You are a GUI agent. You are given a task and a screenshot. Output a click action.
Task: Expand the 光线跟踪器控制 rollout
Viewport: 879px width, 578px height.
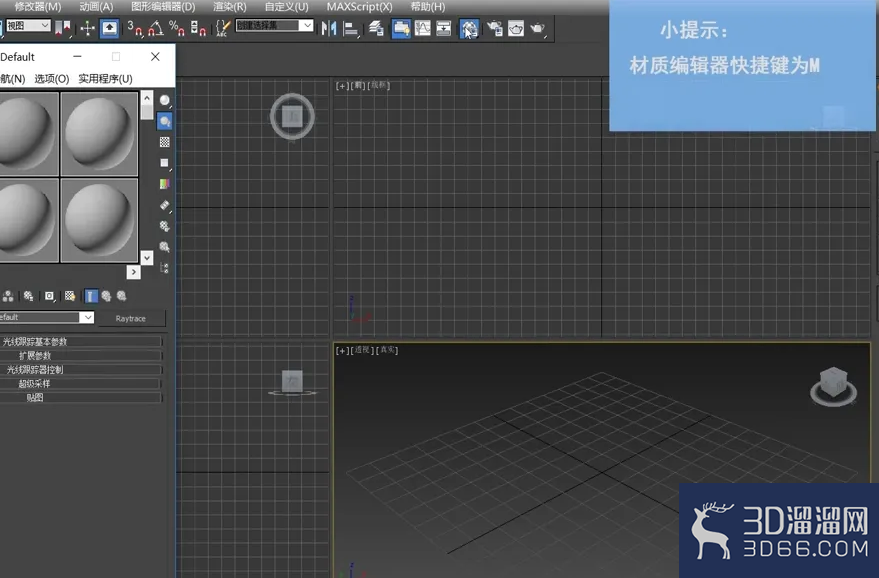pos(81,369)
